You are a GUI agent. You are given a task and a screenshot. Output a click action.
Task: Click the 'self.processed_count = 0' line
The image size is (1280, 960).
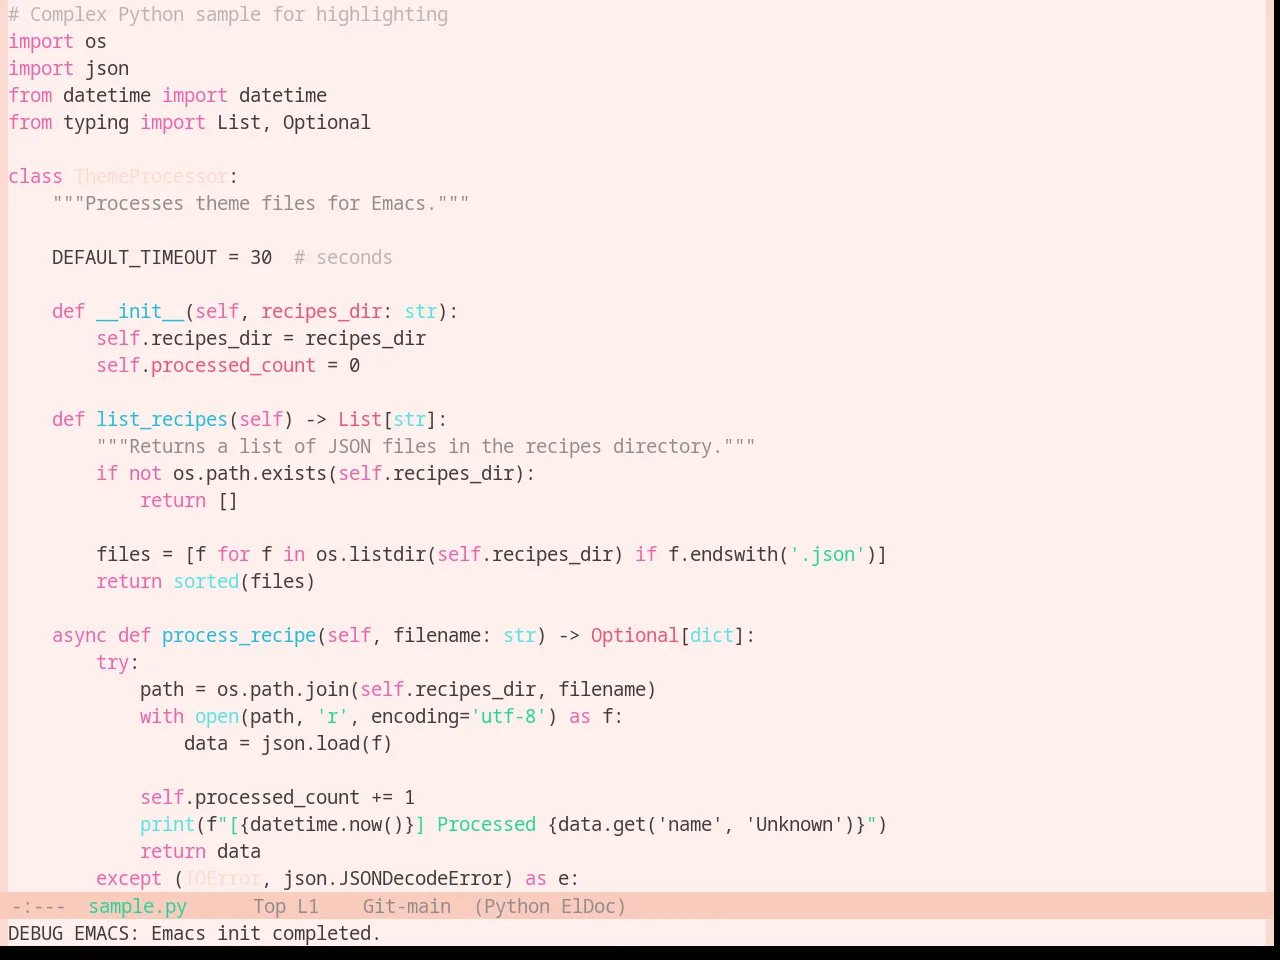[x=228, y=366]
